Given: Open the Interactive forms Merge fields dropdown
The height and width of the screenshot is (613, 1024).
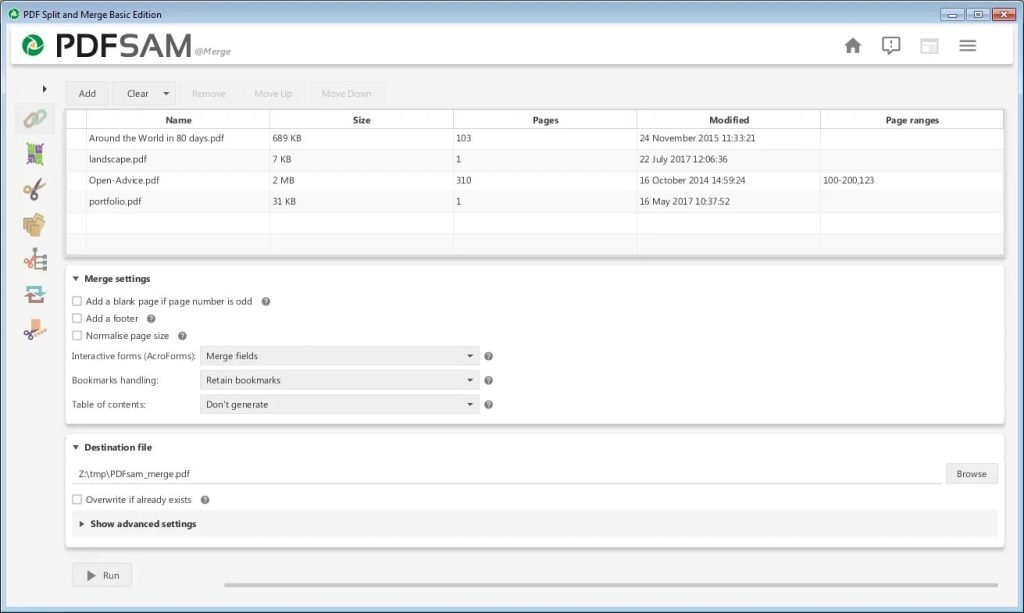Looking at the screenshot, I should [340, 356].
